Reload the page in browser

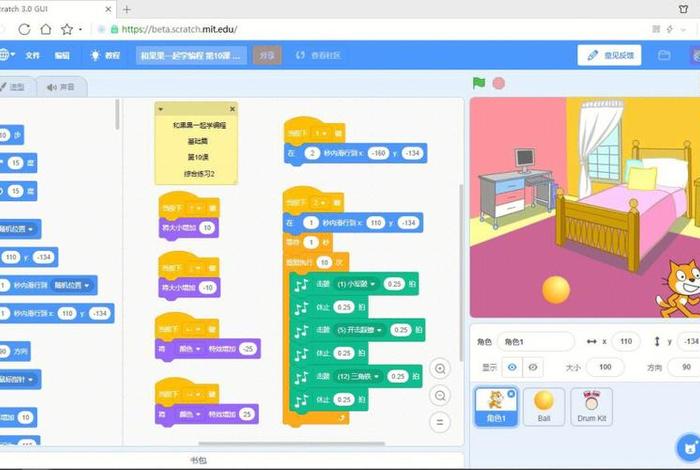tap(24, 29)
